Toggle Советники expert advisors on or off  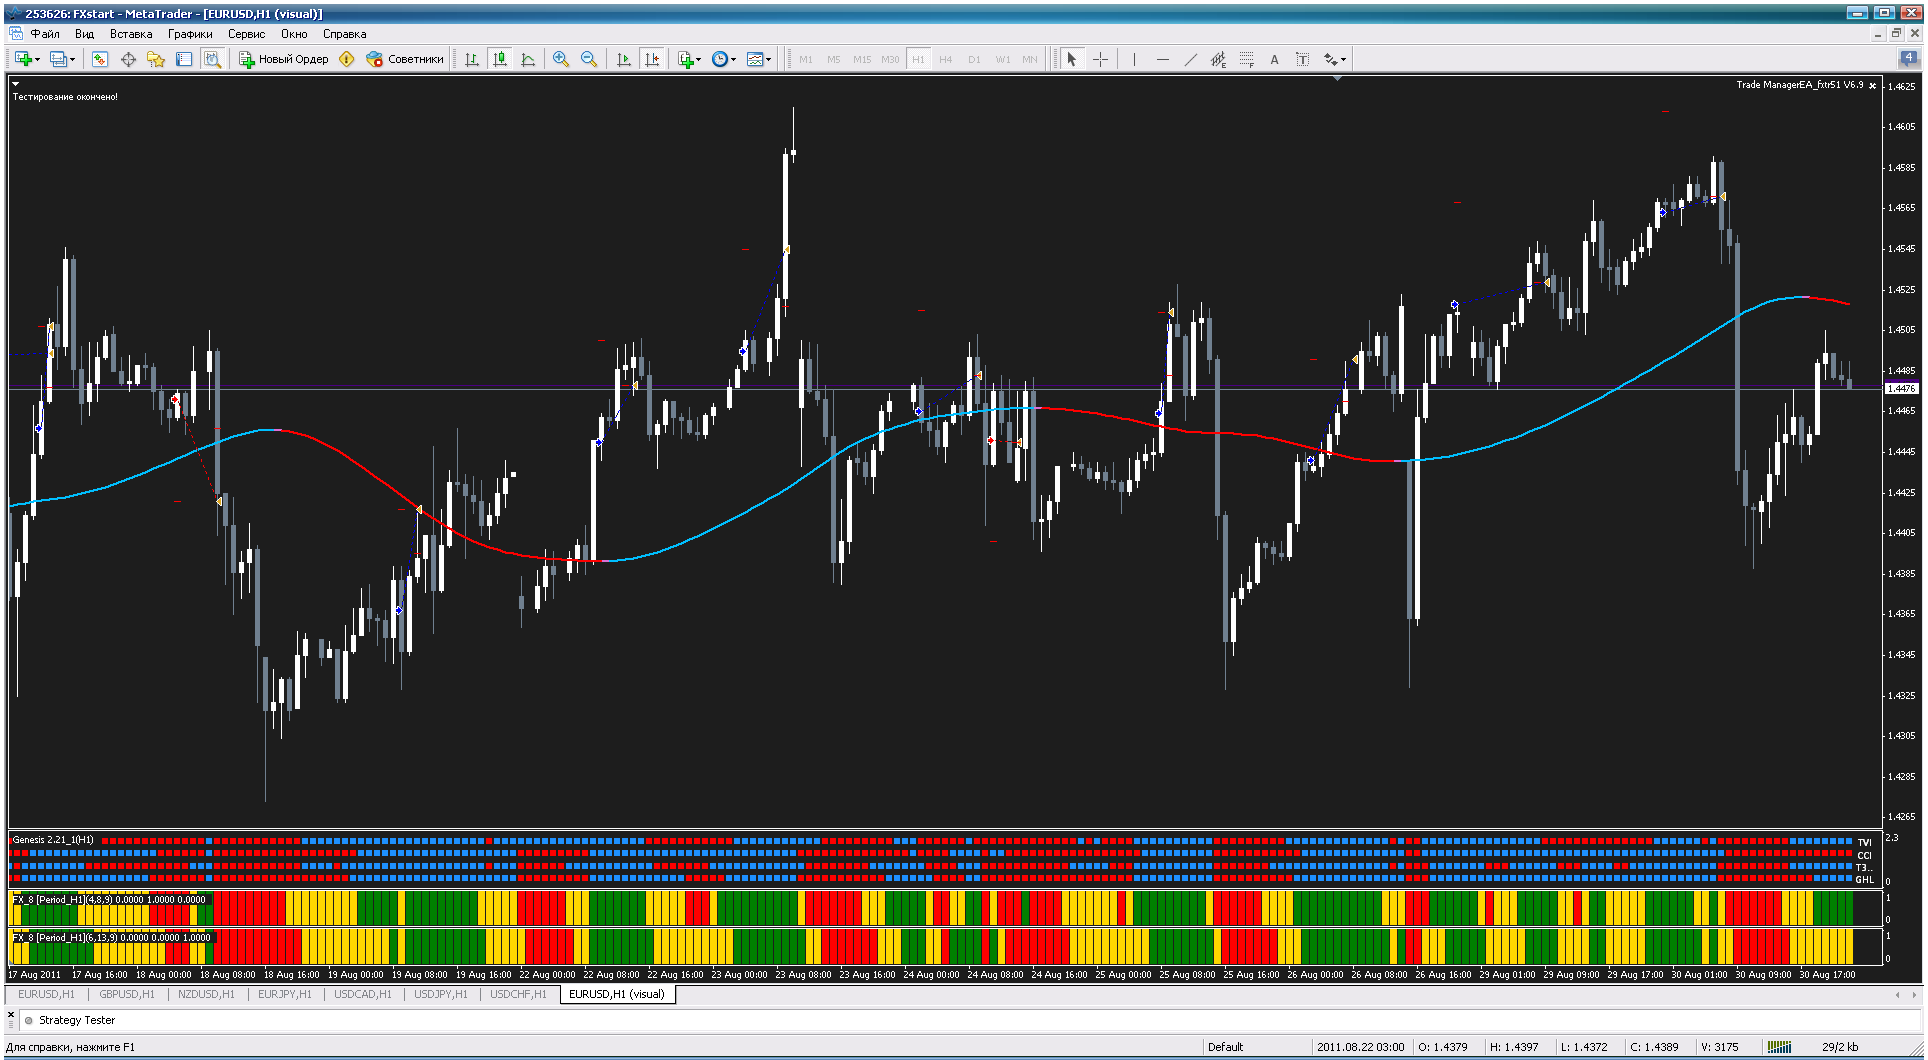(405, 59)
